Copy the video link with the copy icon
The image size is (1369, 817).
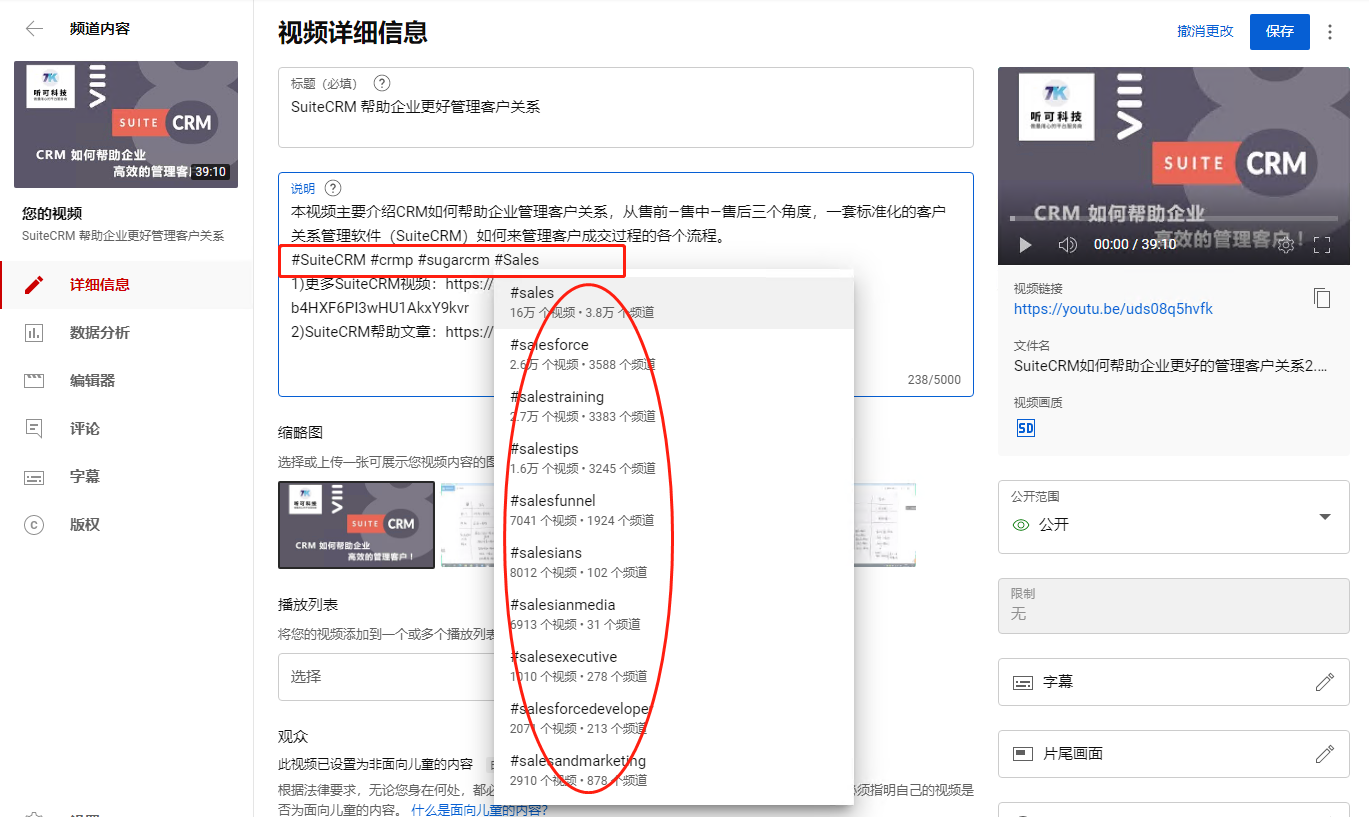click(x=1322, y=298)
